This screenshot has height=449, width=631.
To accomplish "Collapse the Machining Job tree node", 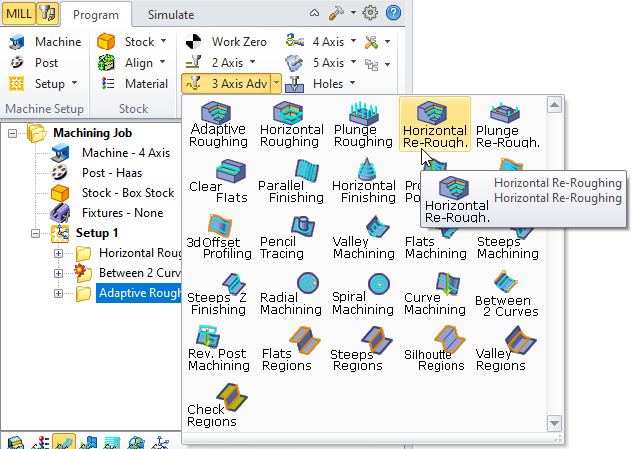I will [x=12, y=133].
